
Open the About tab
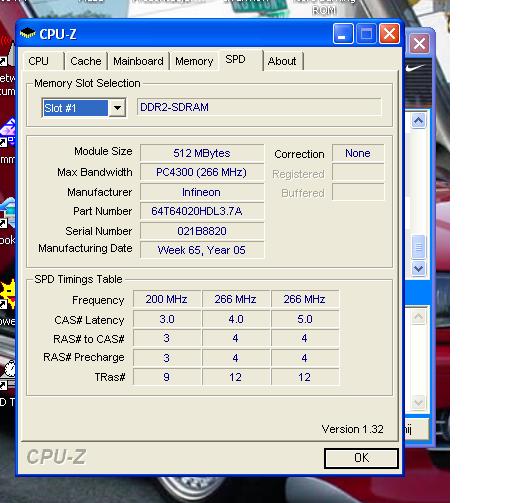[282, 61]
